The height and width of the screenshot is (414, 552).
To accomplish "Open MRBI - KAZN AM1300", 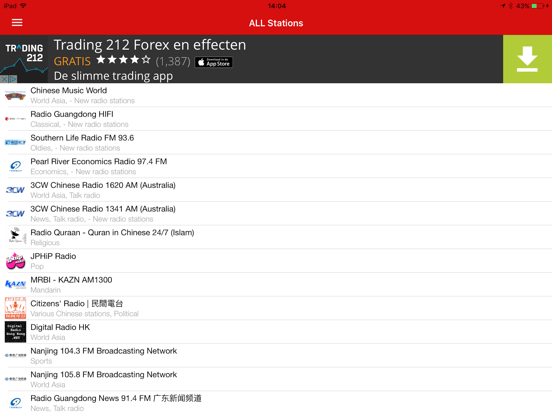I will [276, 284].
